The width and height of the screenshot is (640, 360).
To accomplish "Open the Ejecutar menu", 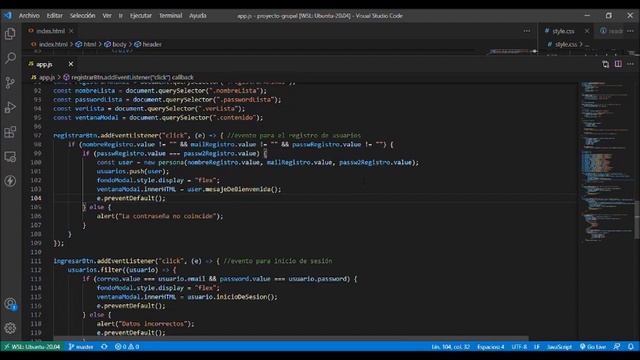I will [141, 16].
